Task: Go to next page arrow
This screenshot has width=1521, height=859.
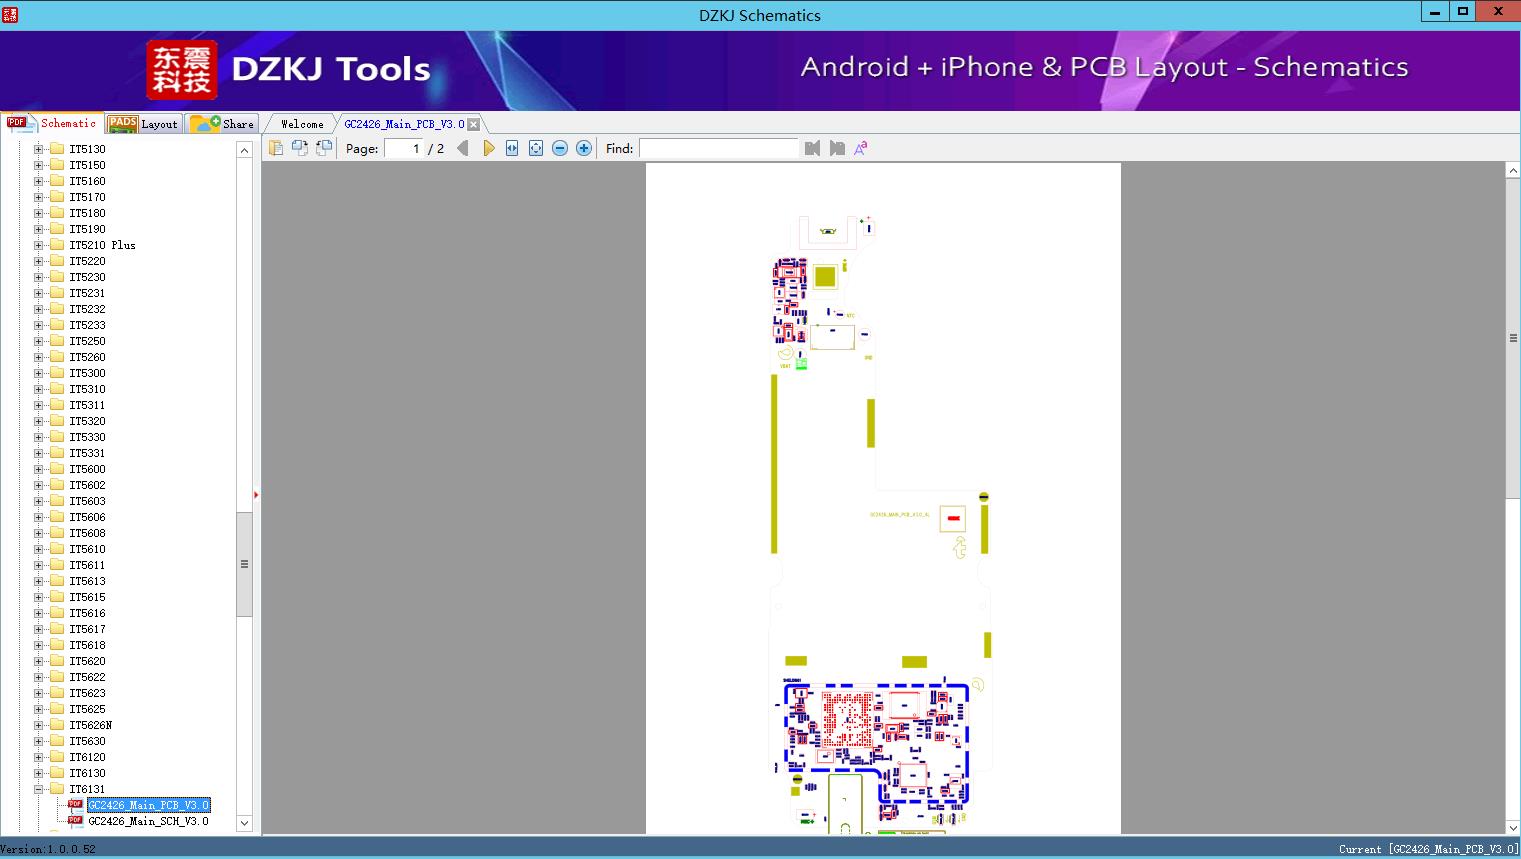Action: (x=488, y=148)
